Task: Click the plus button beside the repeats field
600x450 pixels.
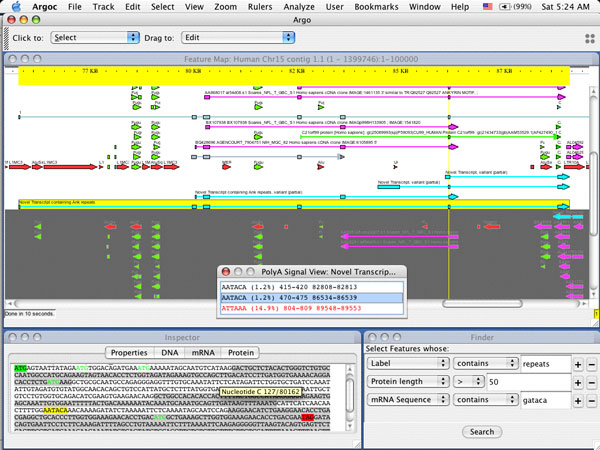Action: [x=579, y=363]
